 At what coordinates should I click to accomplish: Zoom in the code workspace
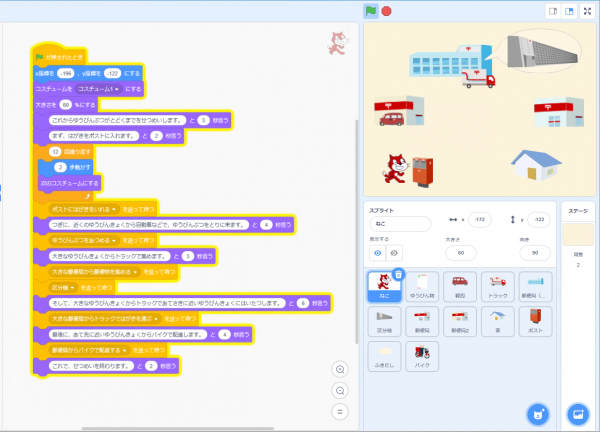click(x=341, y=369)
